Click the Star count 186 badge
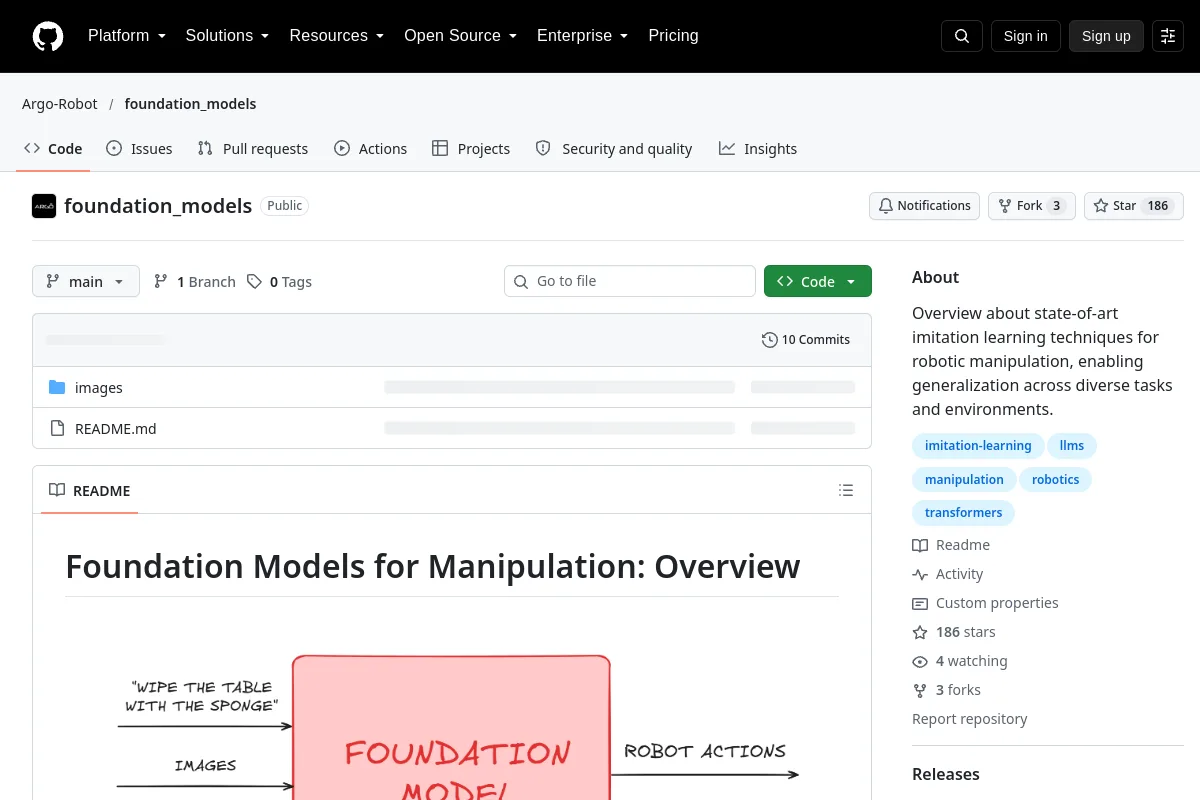1200x800 pixels. pyautogui.click(x=1158, y=206)
